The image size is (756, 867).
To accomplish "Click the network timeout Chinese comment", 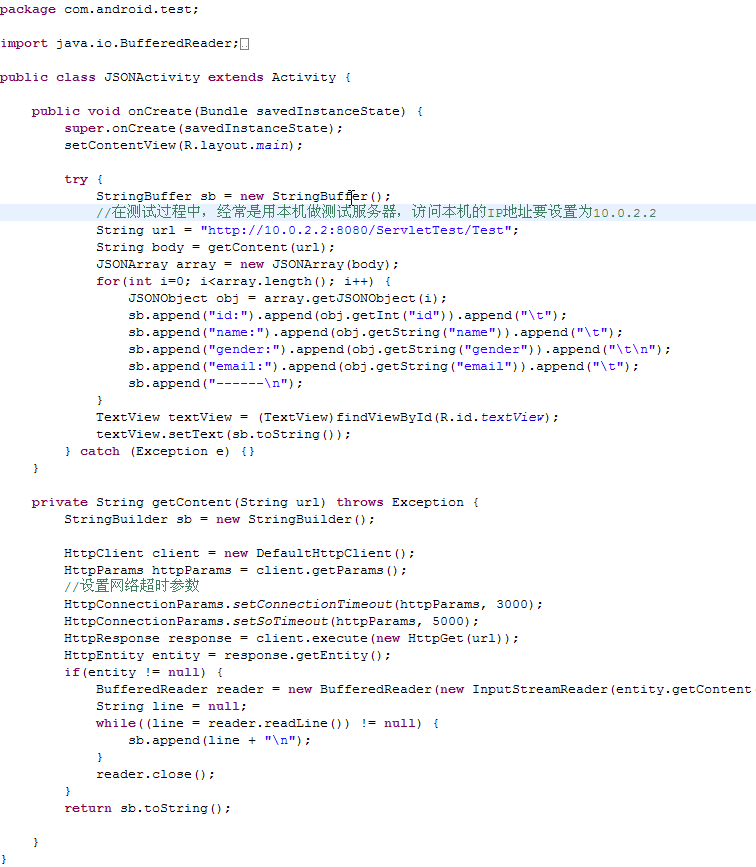I will (132, 586).
